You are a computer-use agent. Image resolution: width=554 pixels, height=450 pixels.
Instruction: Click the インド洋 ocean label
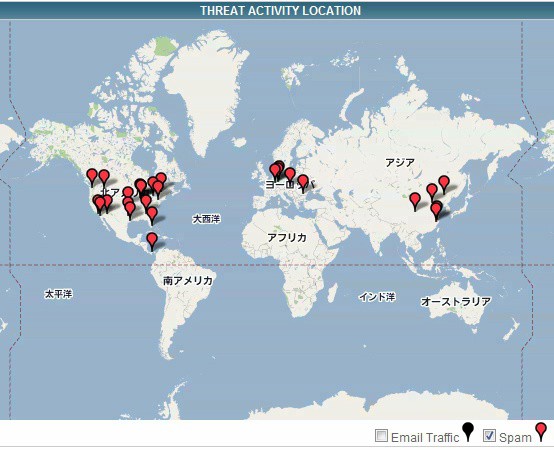377,297
